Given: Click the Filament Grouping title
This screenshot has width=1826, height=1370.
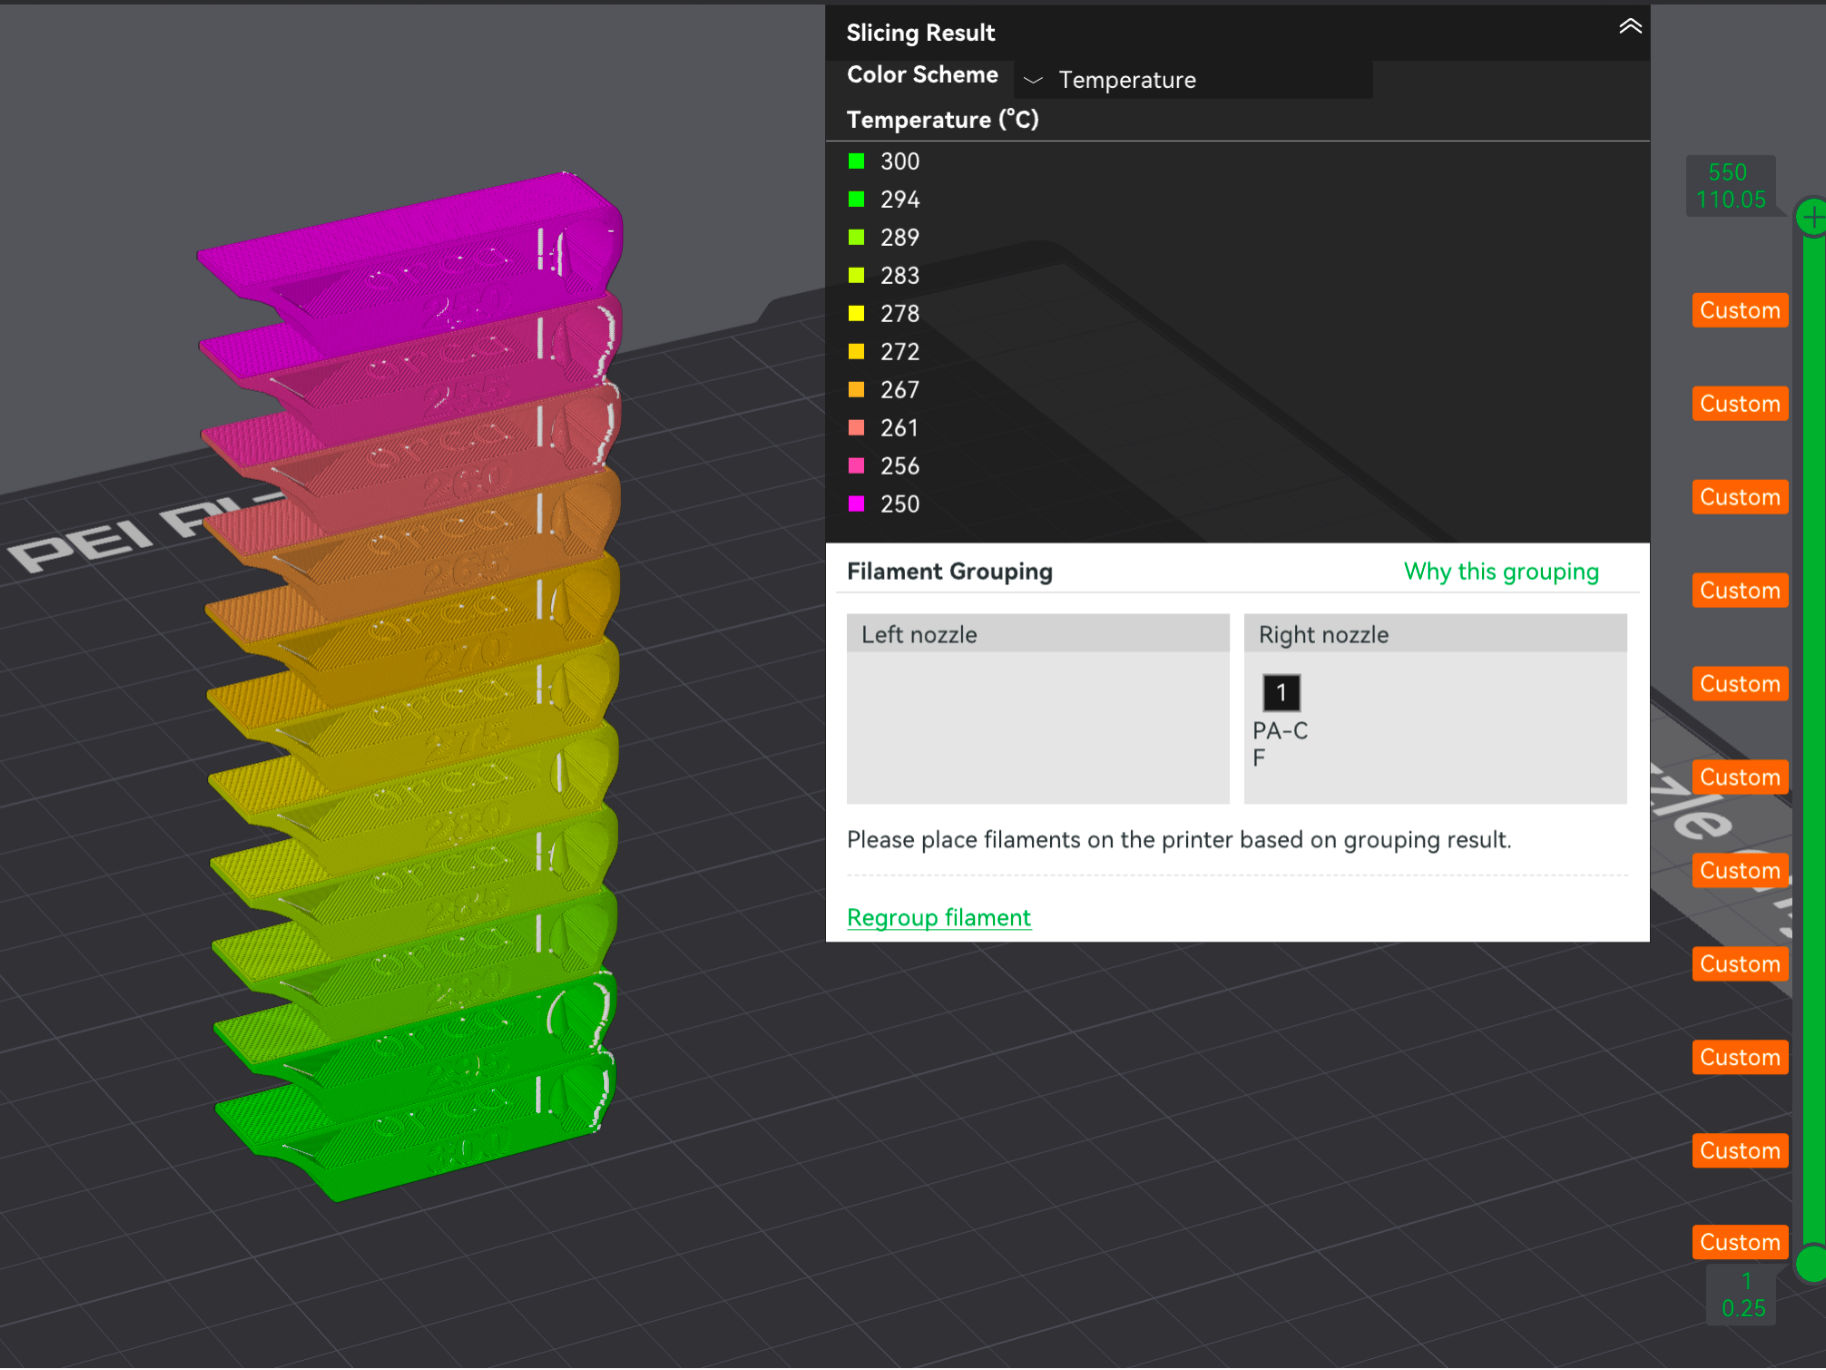Looking at the screenshot, I should [949, 571].
